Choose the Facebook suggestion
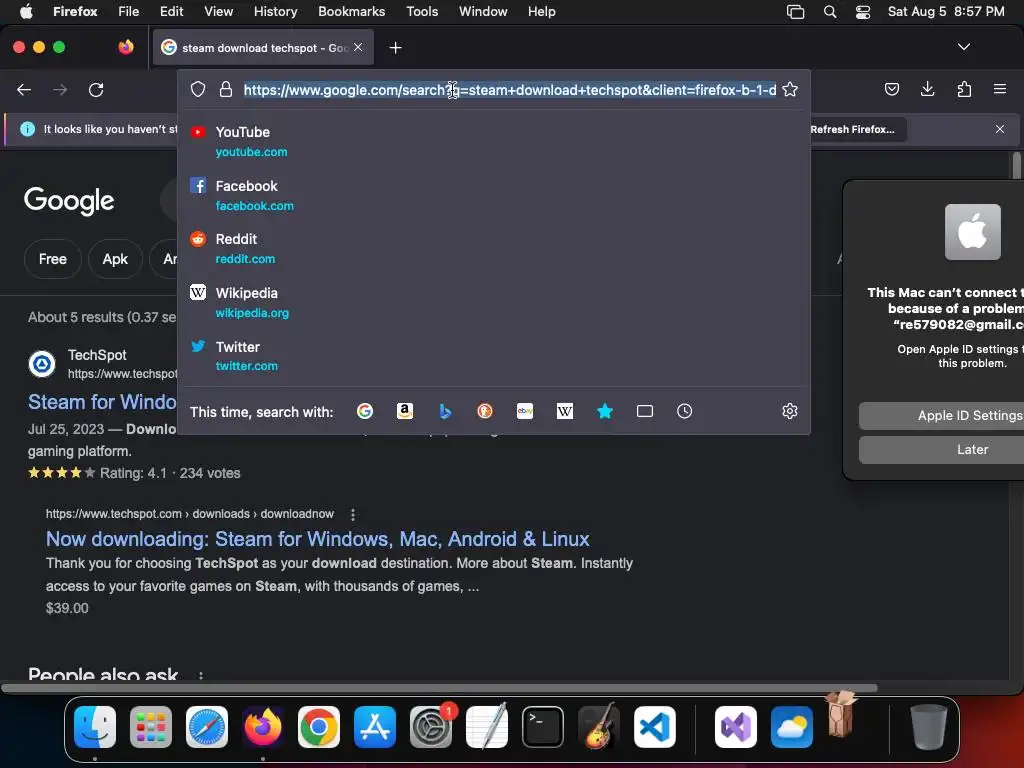This screenshot has width=1024, height=768. coord(494,195)
